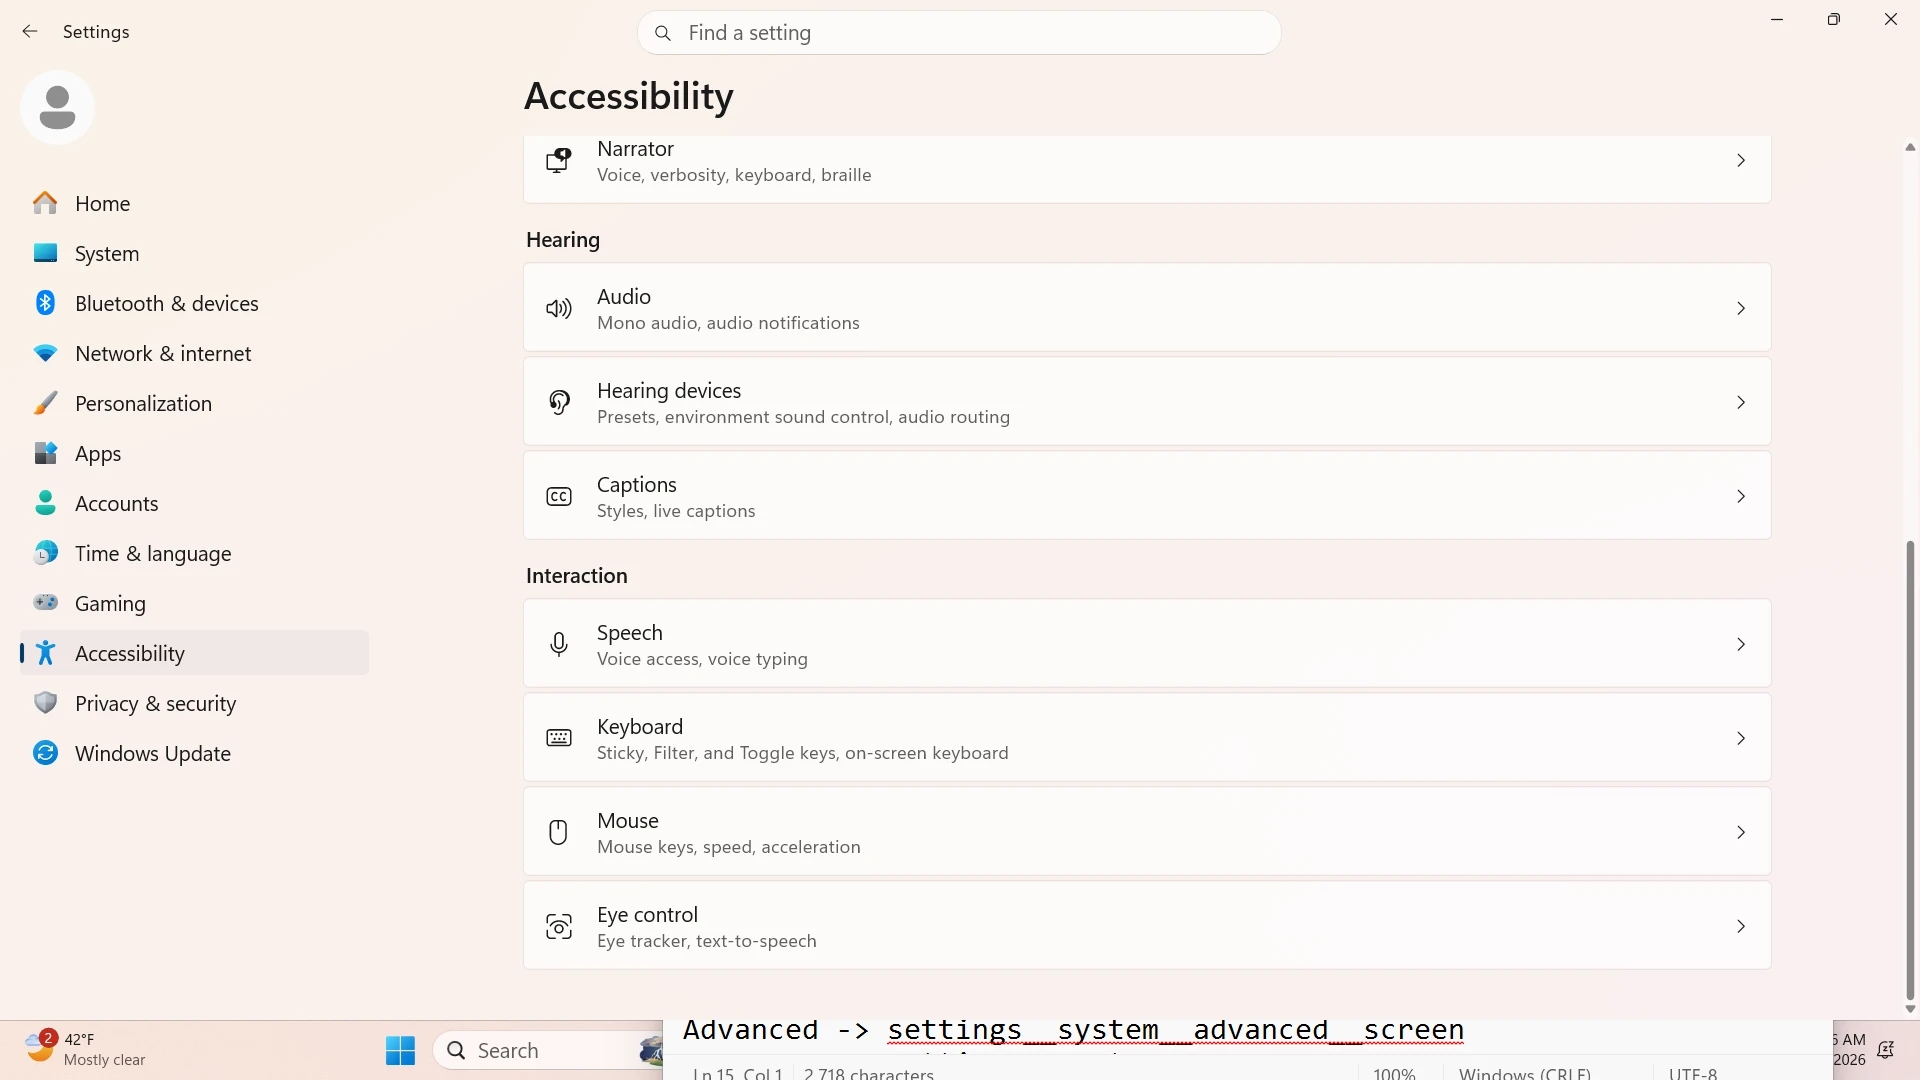Open notifications bell in system tray

(x=1885, y=1050)
